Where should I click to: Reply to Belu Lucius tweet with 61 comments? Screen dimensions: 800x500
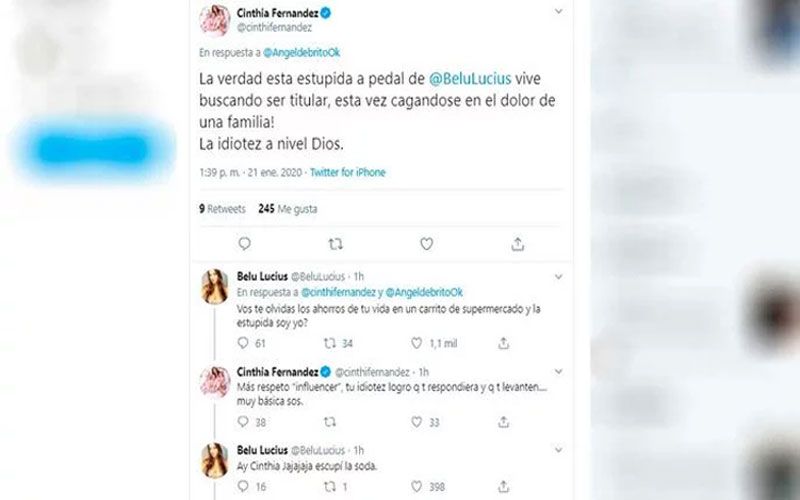coord(243,343)
